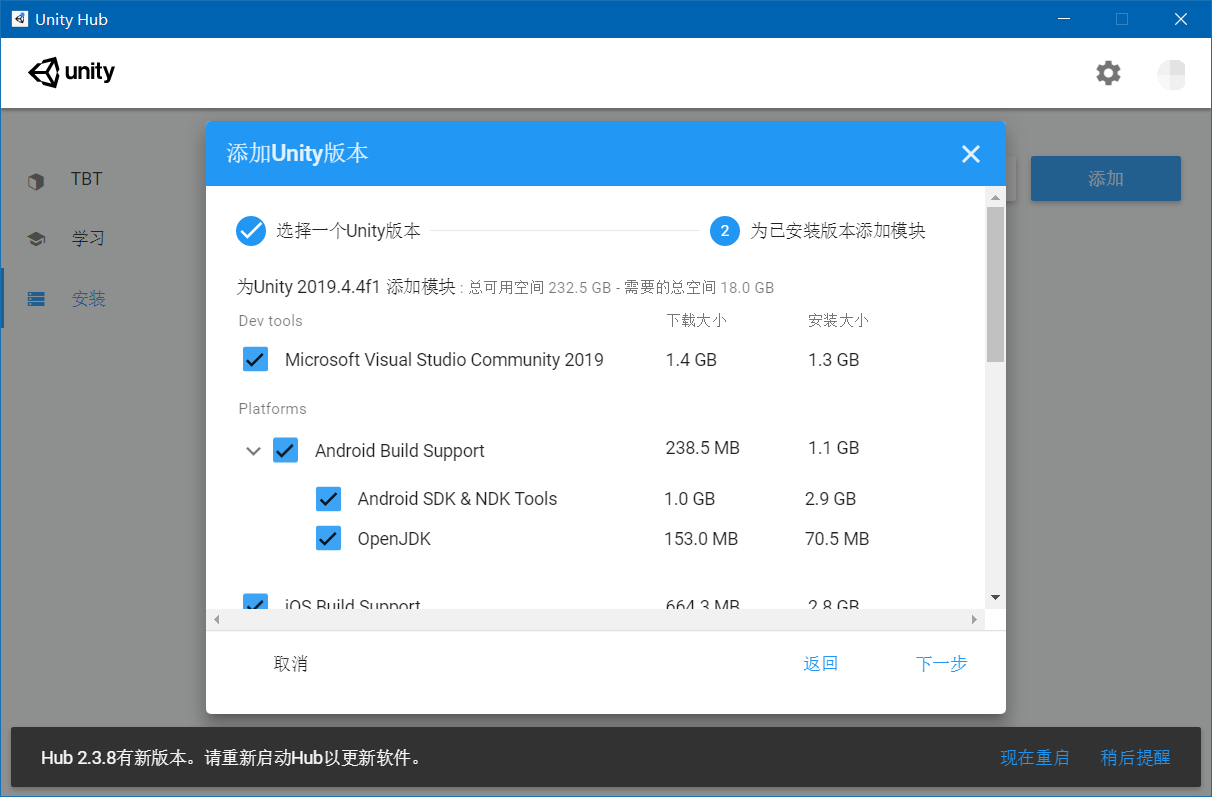The width and height of the screenshot is (1212, 797).
Task: Click the Dev tools section heading
Action: click(x=270, y=321)
